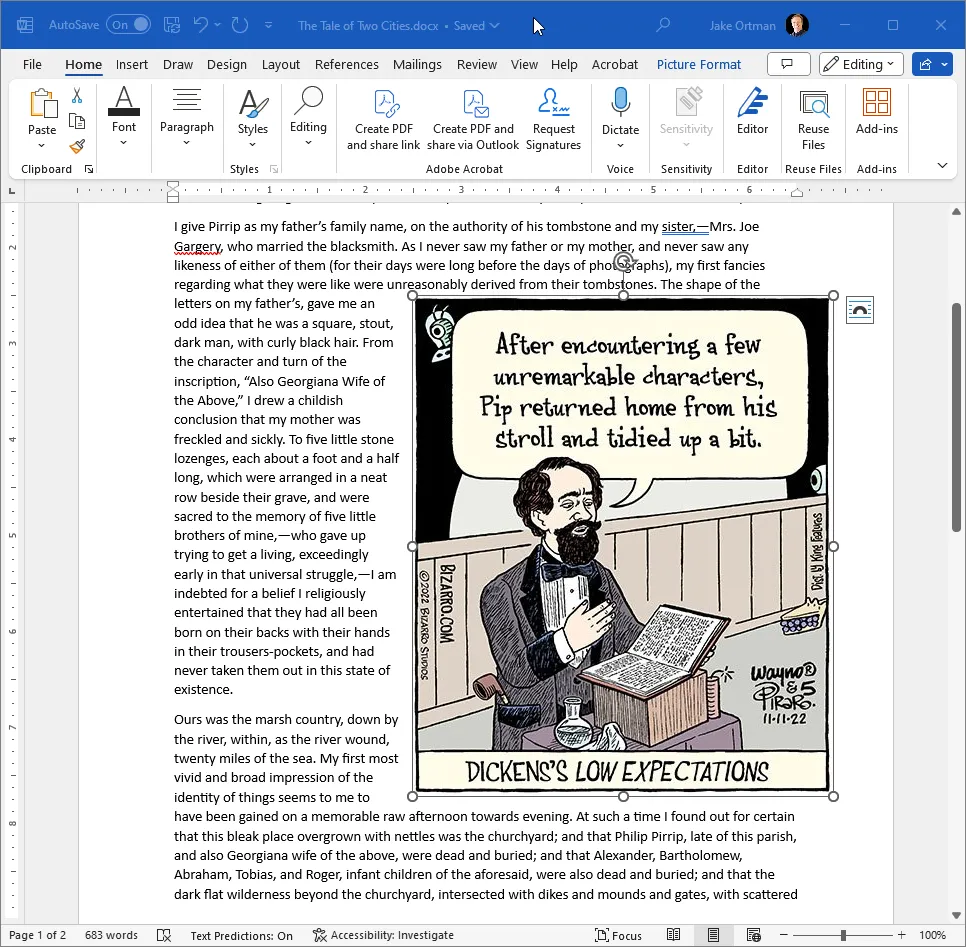Image resolution: width=966 pixels, height=947 pixels.
Task: Open Customize Quick Access Toolbar dropdown
Action: click(x=269, y=25)
